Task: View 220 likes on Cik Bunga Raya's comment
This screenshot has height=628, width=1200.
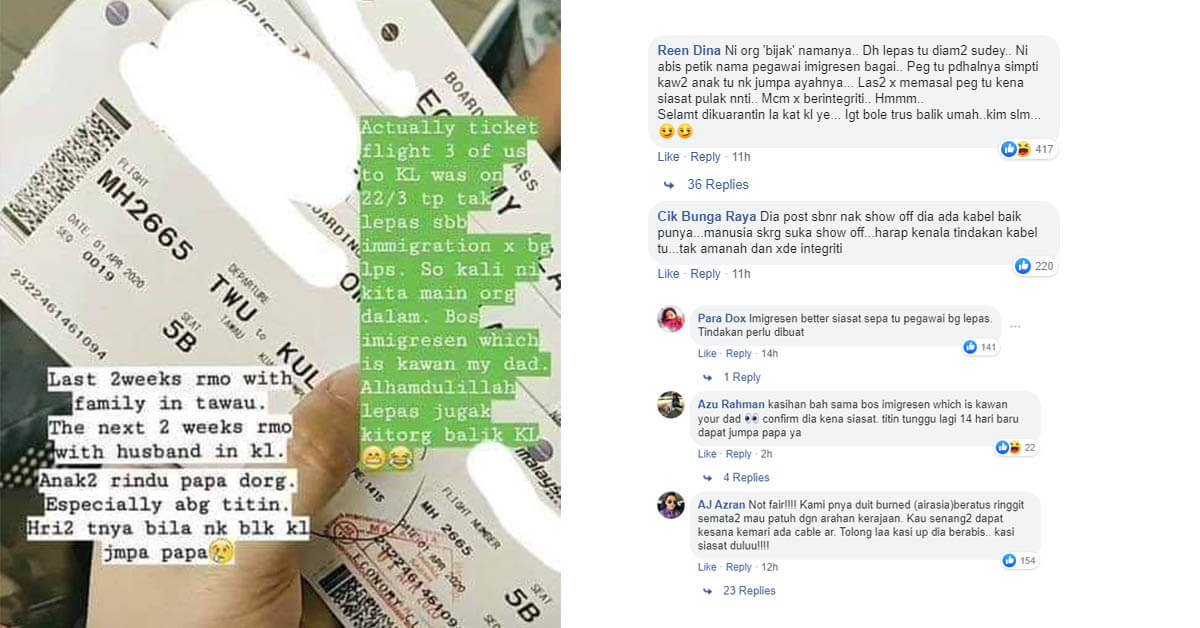Action: [1035, 266]
